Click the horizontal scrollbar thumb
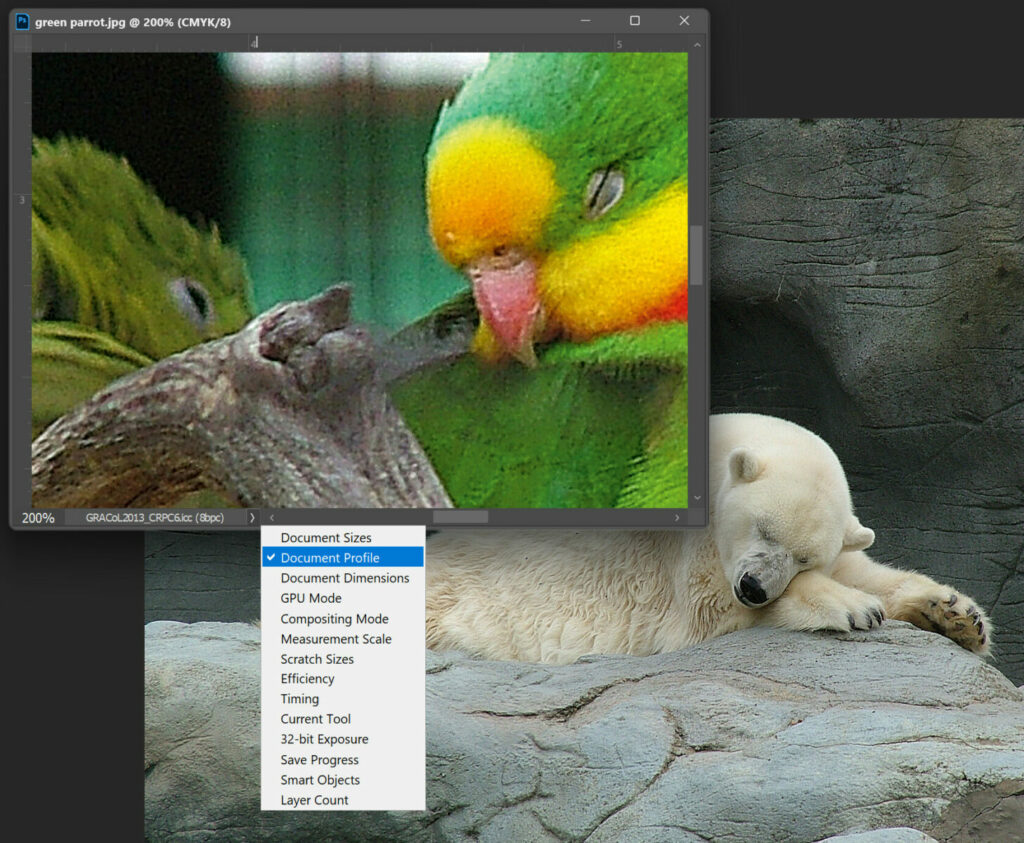 [460, 518]
